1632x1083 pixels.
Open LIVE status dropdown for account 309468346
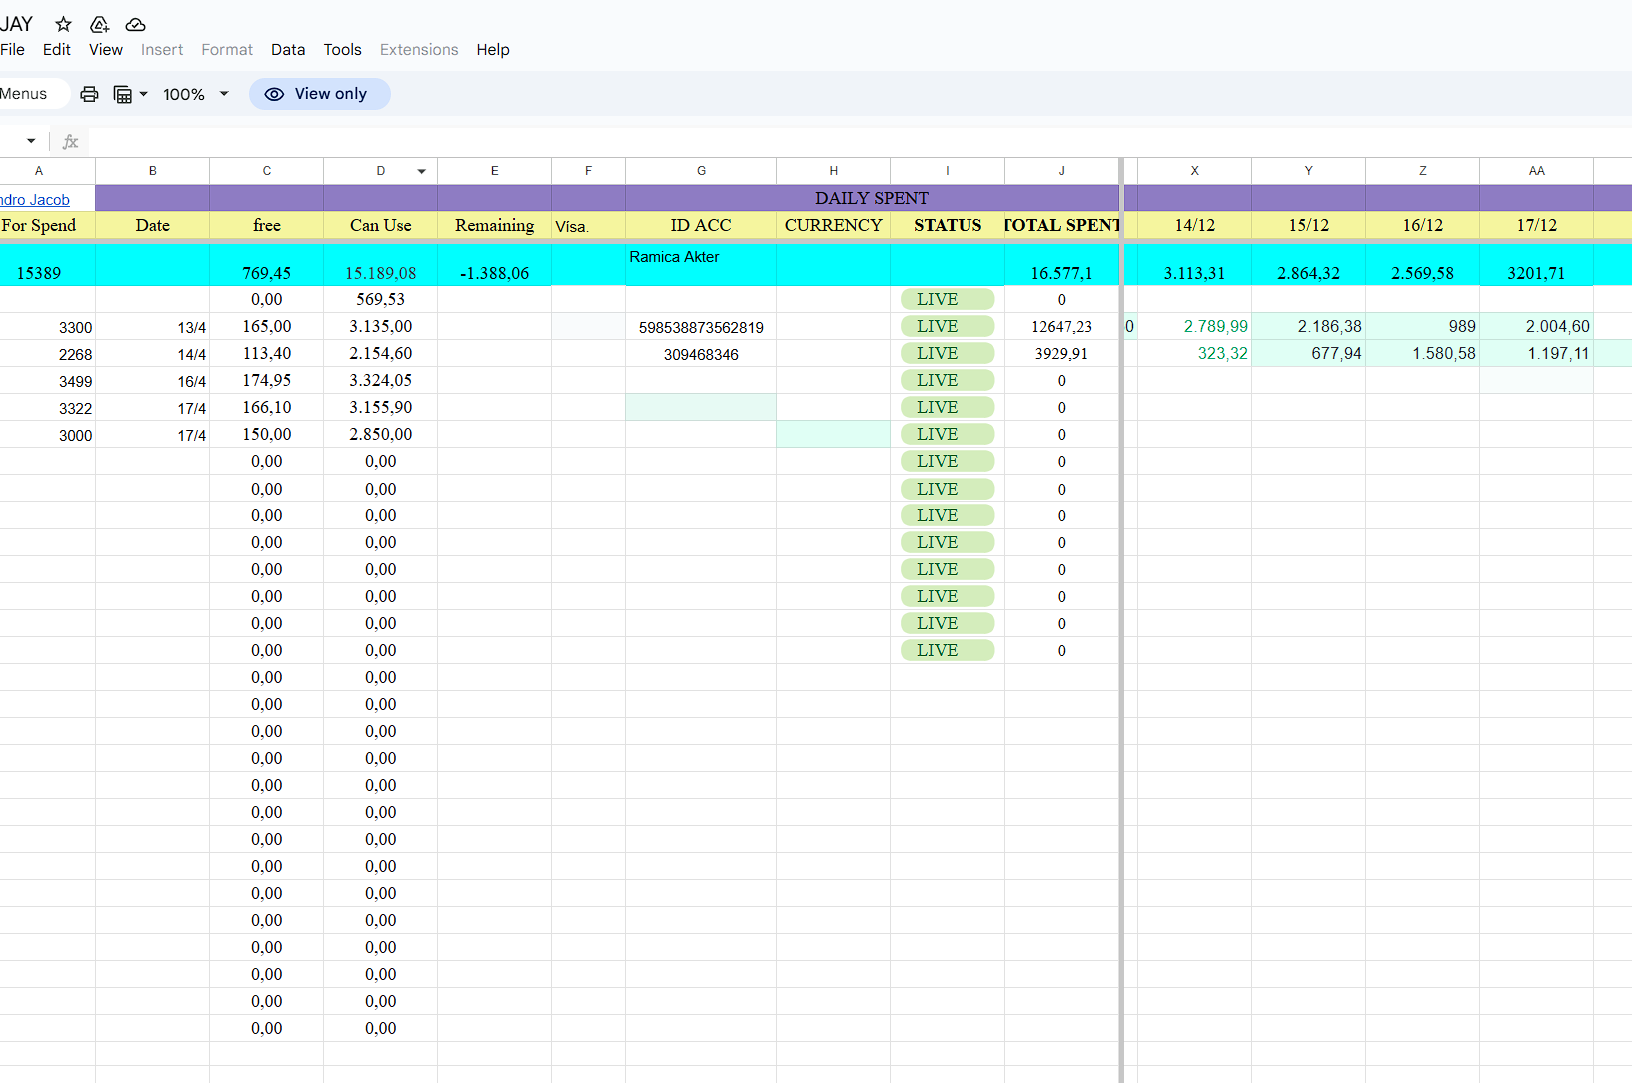click(x=947, y=353)
